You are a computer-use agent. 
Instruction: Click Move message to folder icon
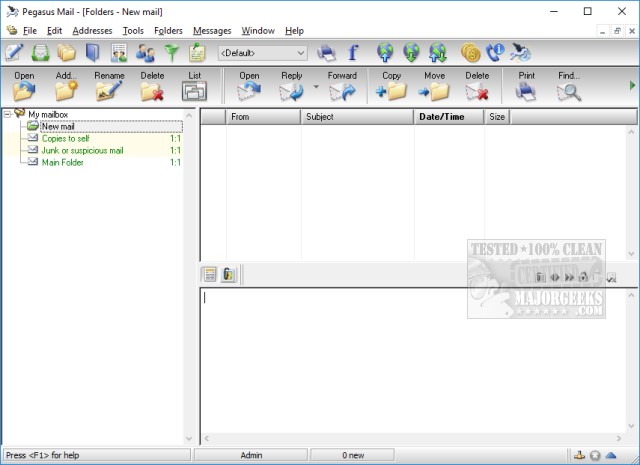[x=434, y=91]
